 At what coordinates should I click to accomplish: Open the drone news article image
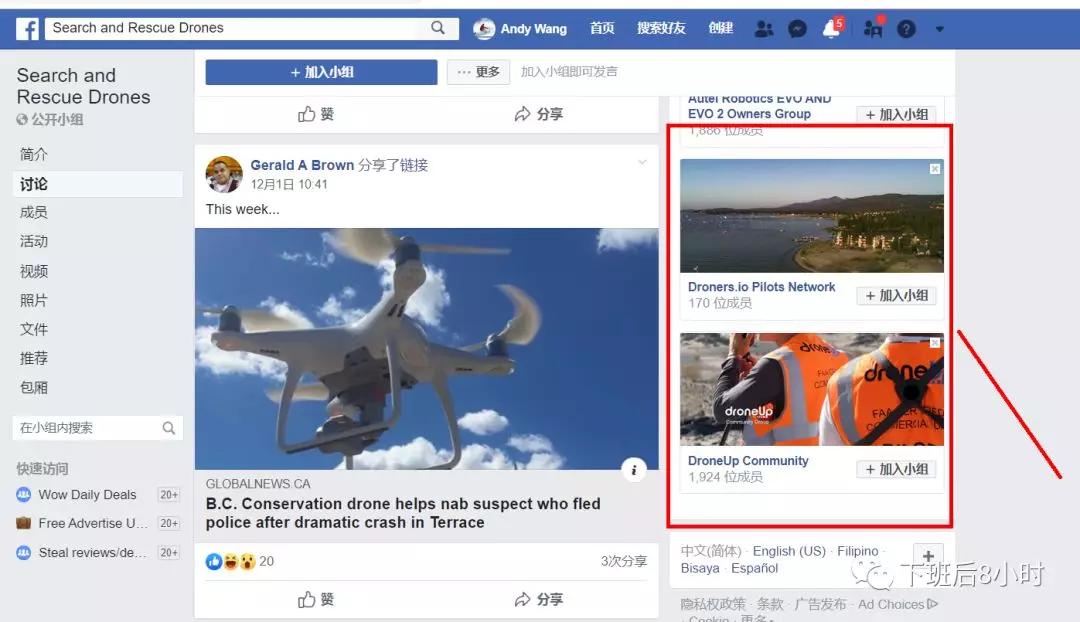[426, 349]
